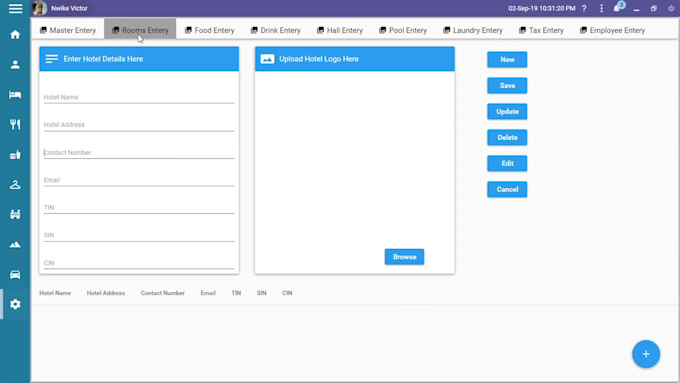Switch to the Drink Entery tab
The image size is (680, 383).
point(276,30)
